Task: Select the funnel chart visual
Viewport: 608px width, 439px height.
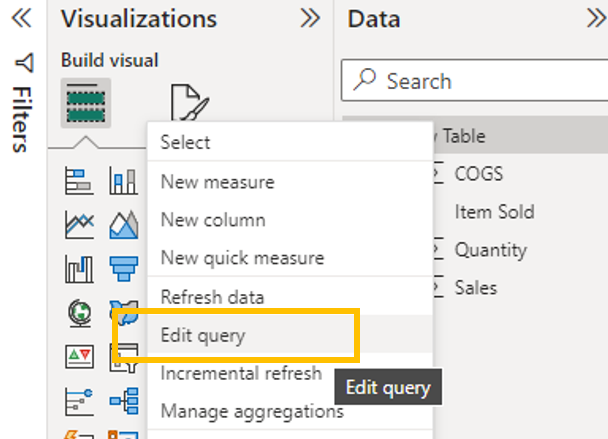Action: click(123, 268)
